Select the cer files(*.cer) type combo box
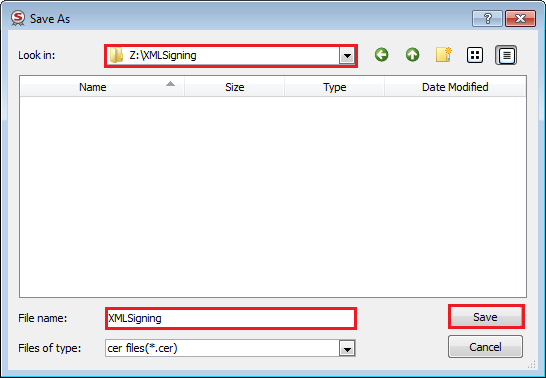 pos(230,348)
